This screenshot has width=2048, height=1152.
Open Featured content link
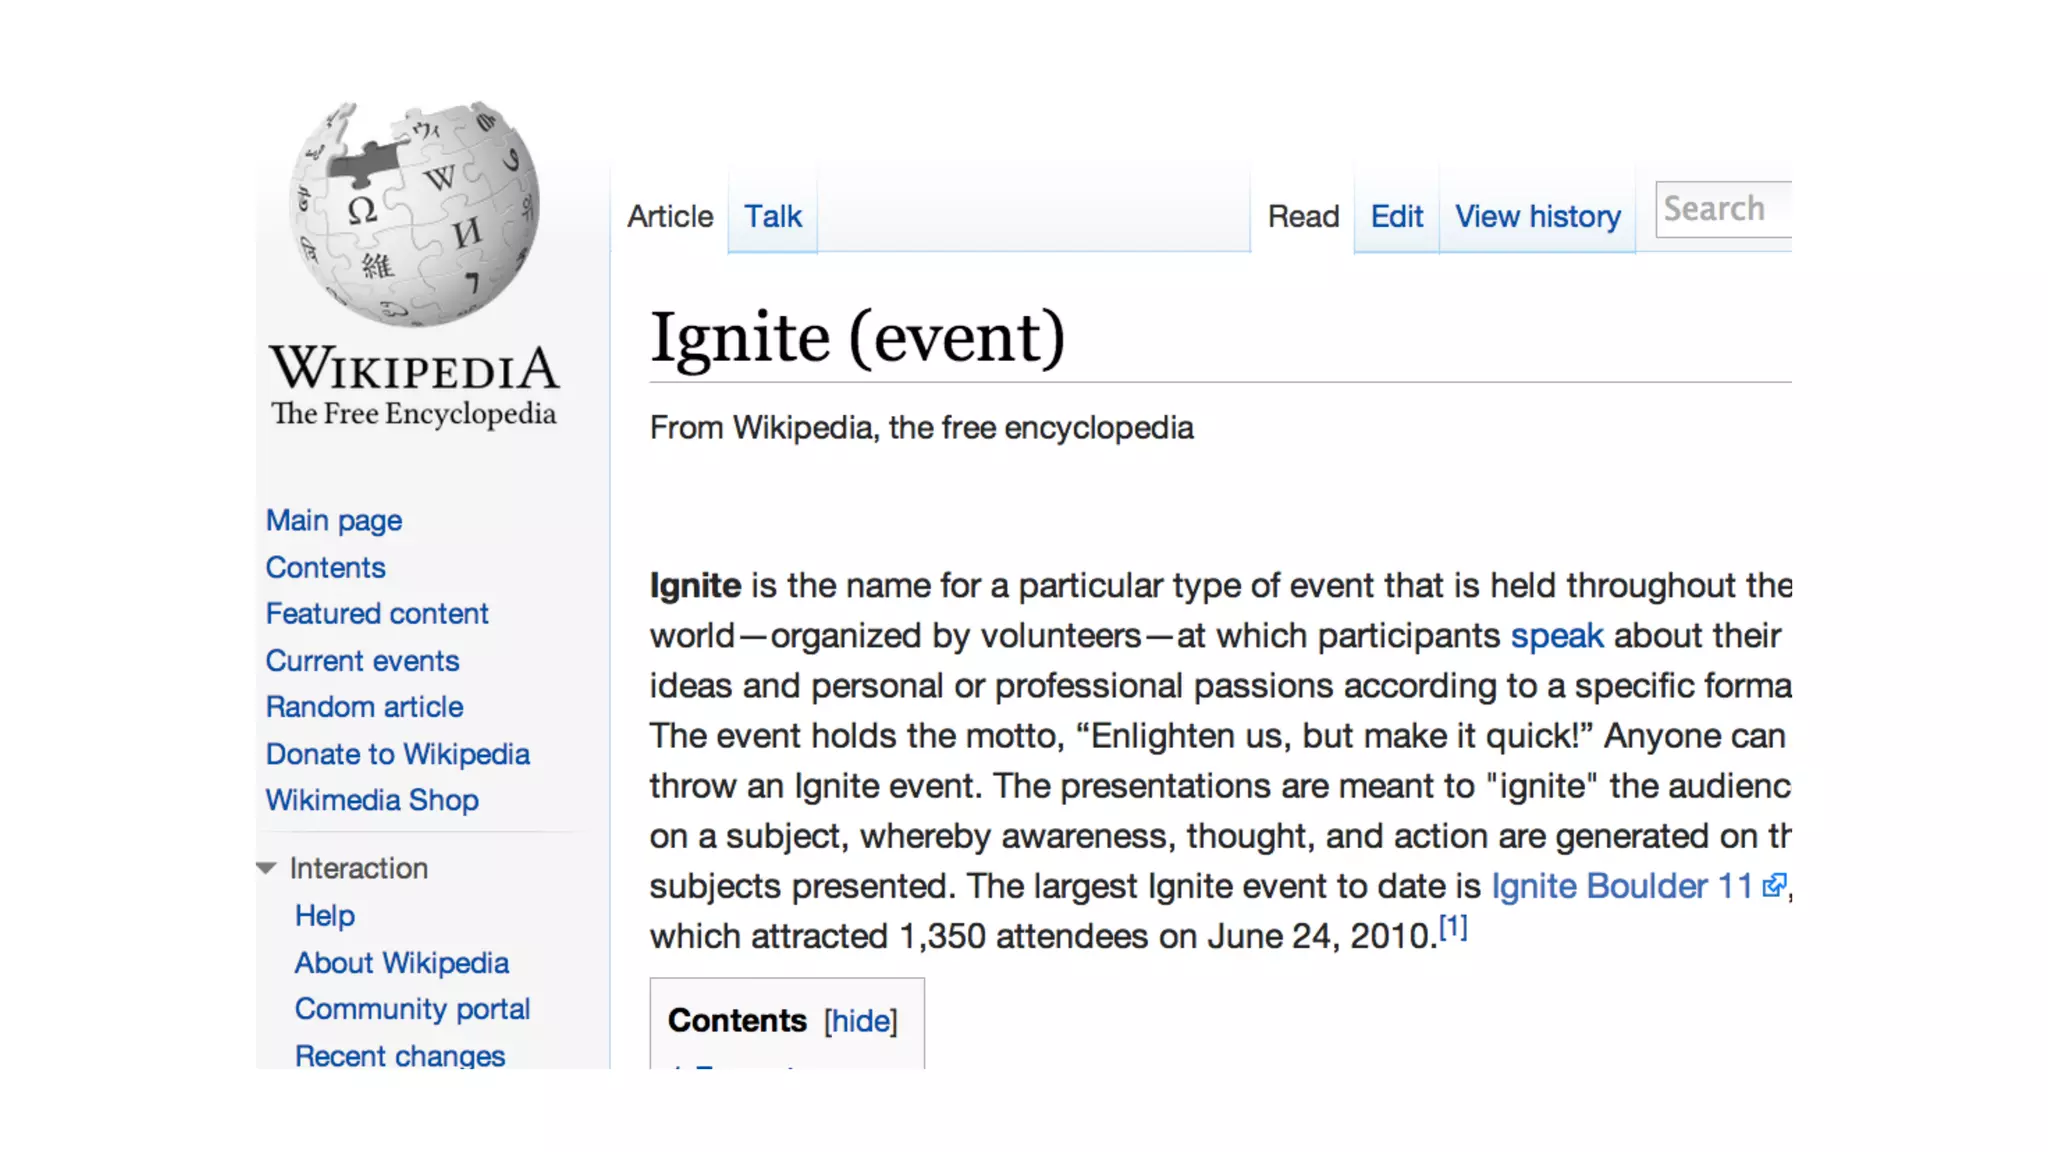click(377, 613)
